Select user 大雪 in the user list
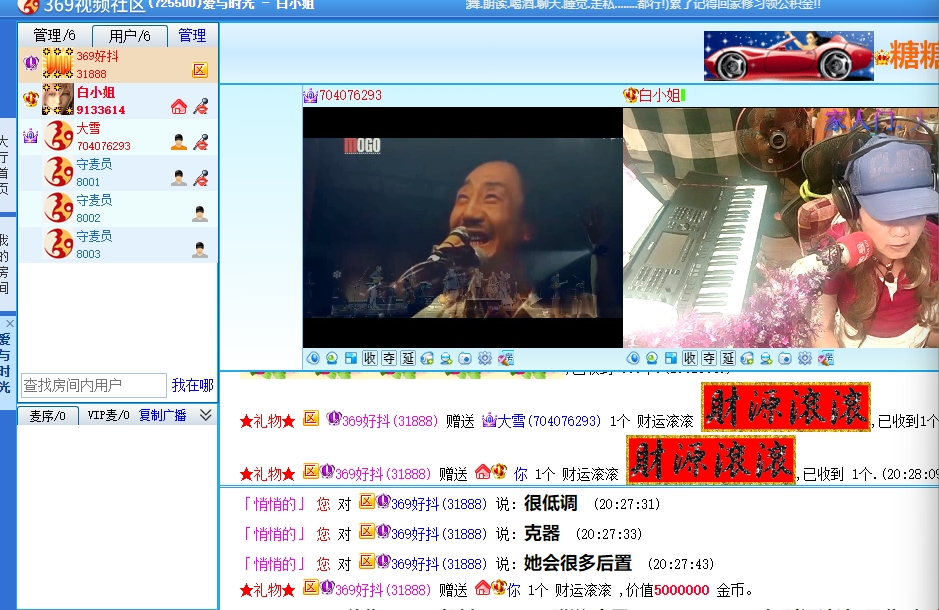Screen dimensions: 939x610 pyautogui.click(x=118, y=136)
